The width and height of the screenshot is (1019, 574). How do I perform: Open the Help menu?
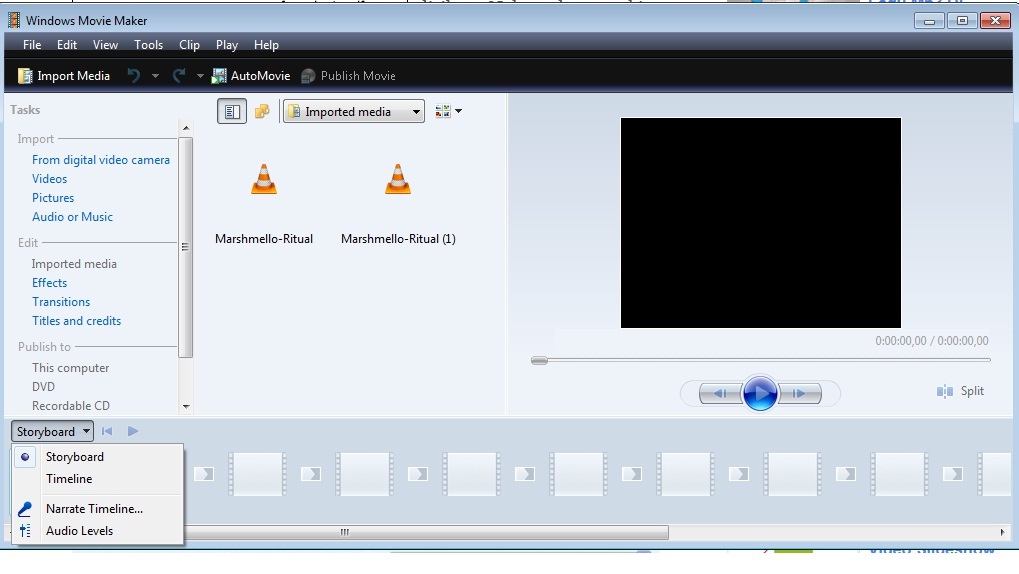pyautogui.click(x=266, y=45)
